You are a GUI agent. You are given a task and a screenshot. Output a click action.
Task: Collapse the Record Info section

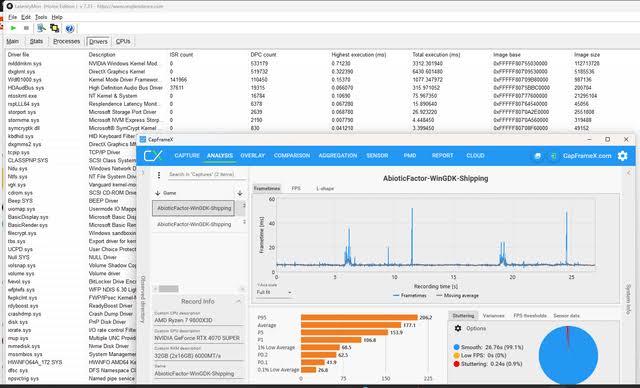[x=238, y=302]
